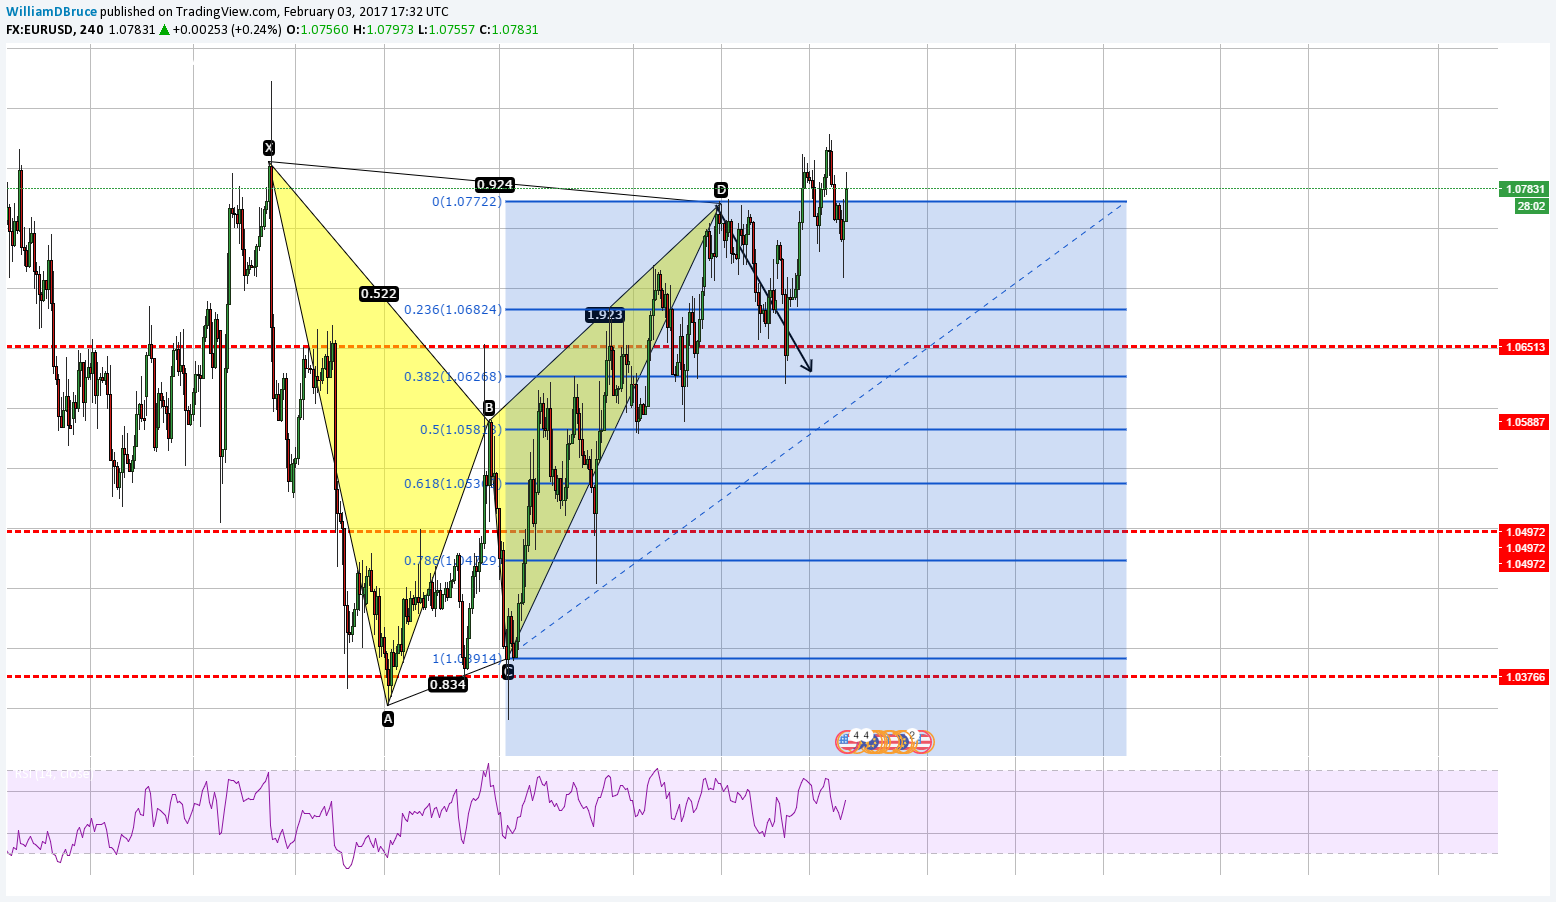Click the low price value L:1.07557

(446, 29)
